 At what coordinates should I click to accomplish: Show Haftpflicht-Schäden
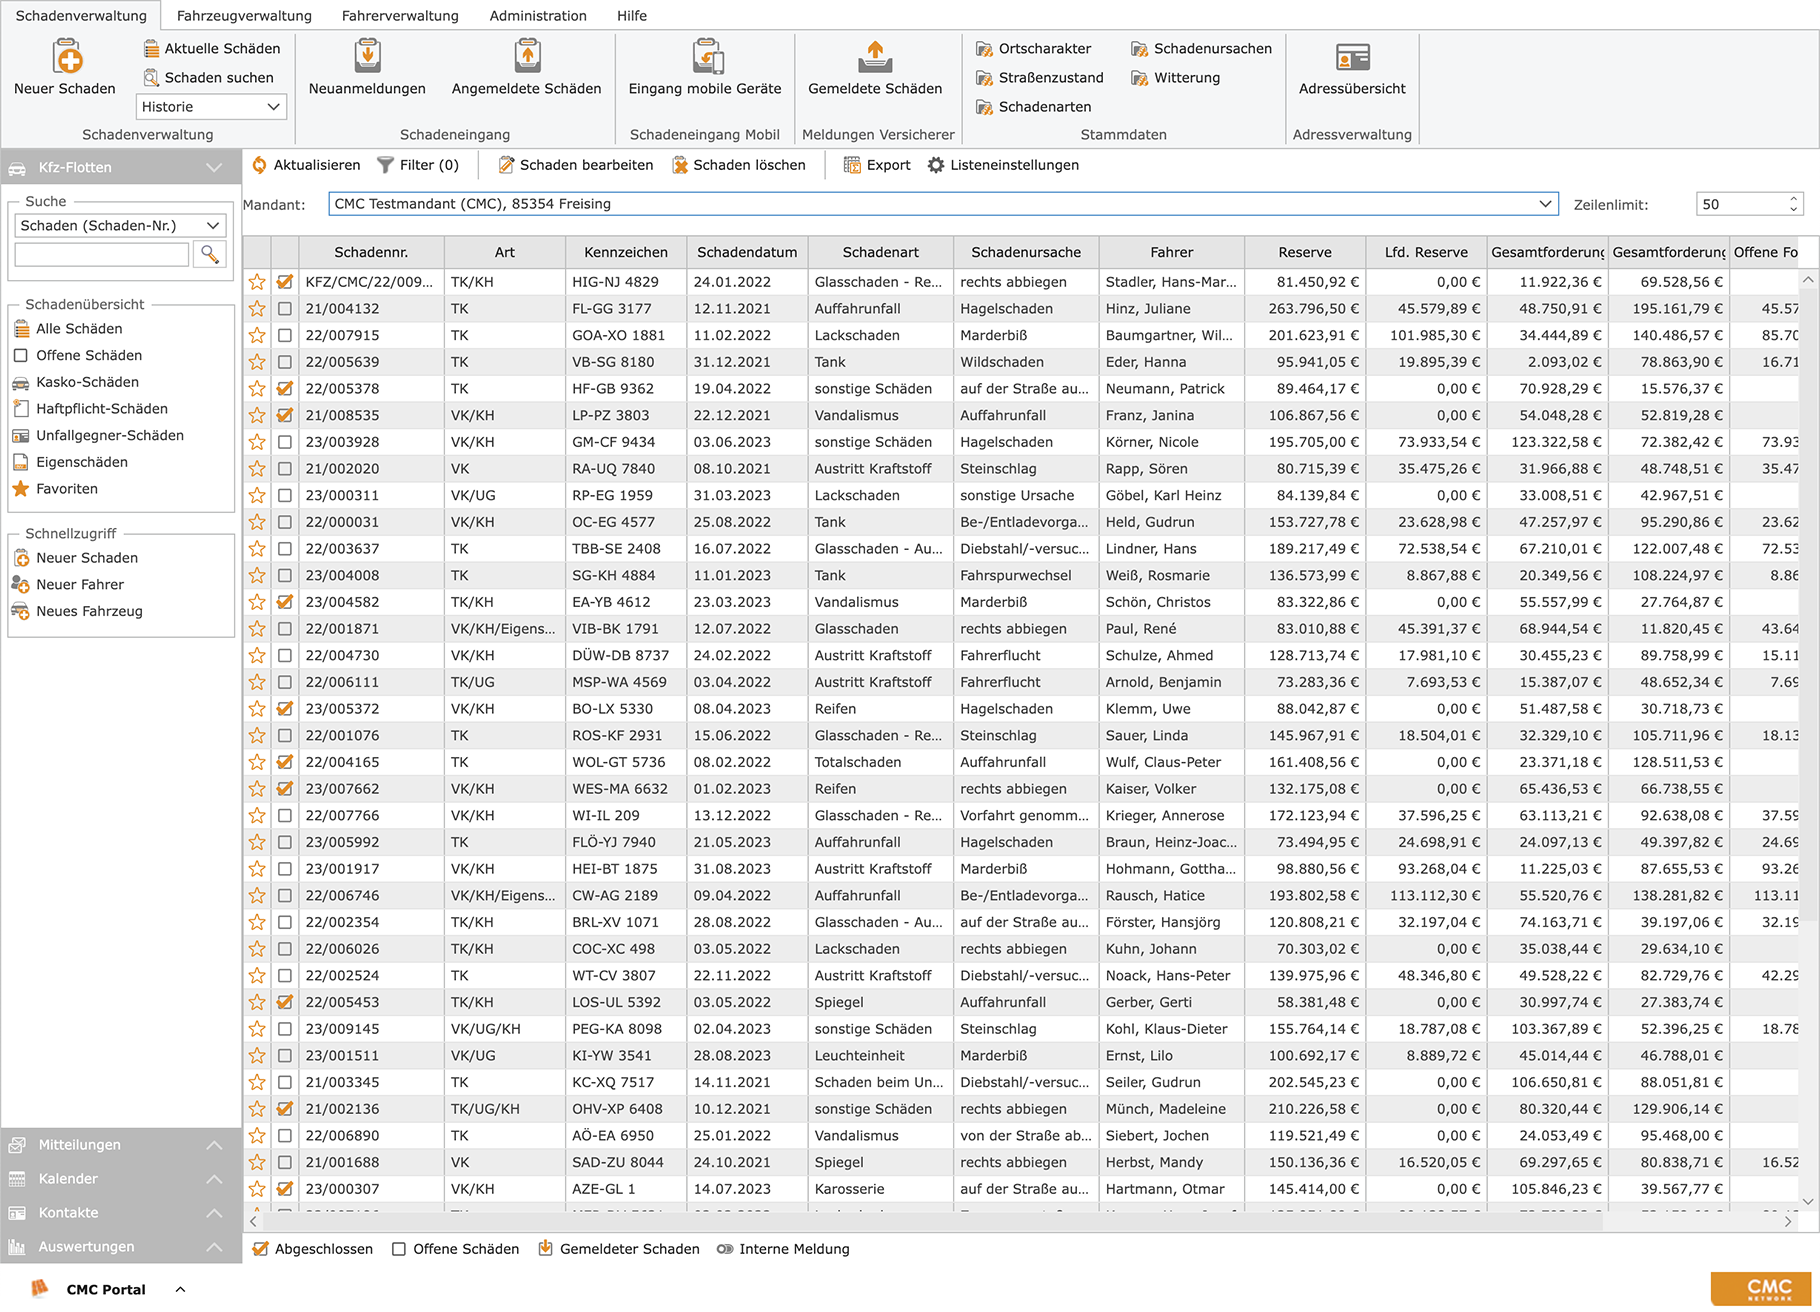(90, 408)
